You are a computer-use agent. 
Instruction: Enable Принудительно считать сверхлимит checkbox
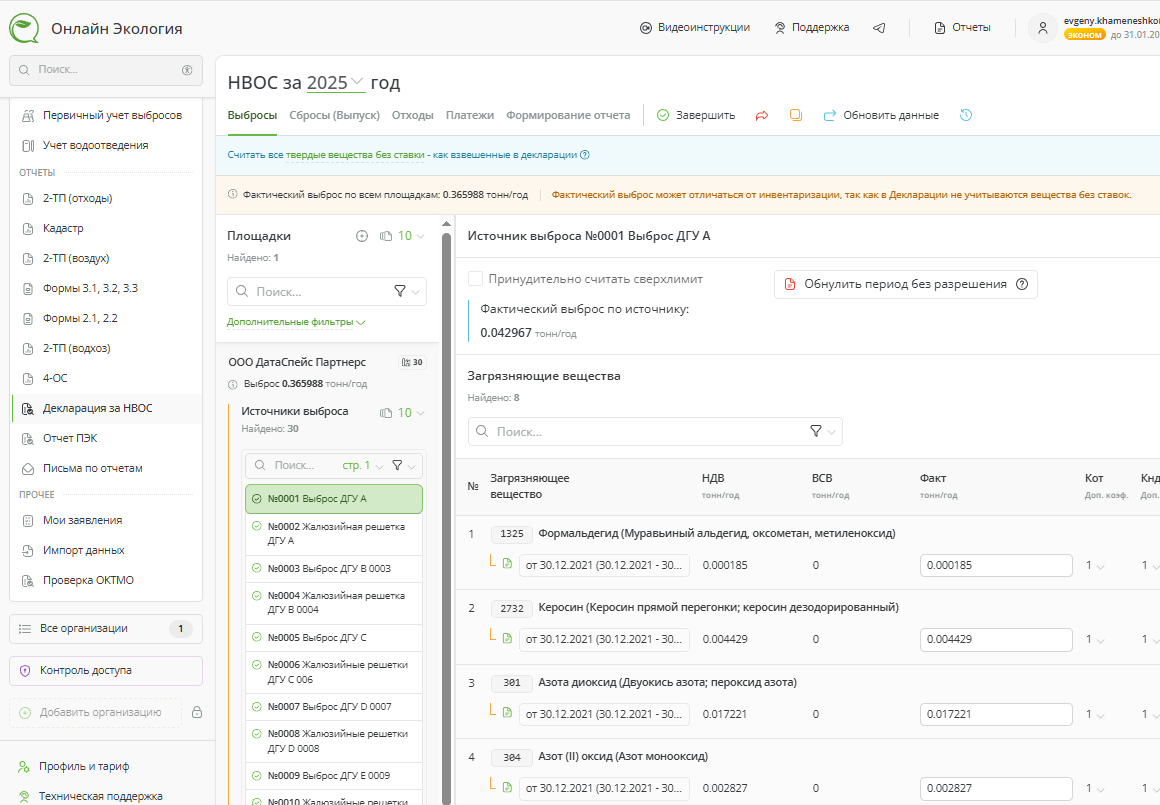476,279
